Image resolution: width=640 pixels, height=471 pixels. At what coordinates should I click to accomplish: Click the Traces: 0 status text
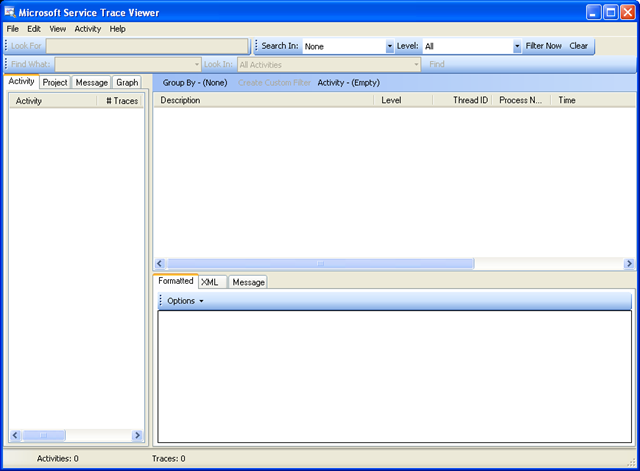click(x=169, y=459)
